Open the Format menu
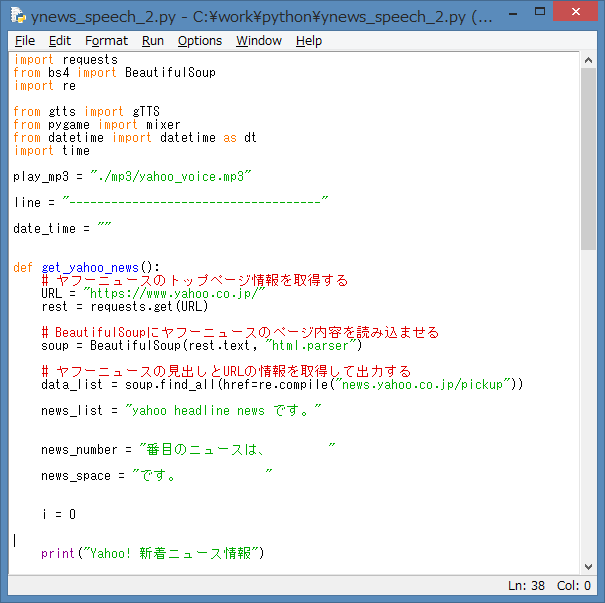 106,41
